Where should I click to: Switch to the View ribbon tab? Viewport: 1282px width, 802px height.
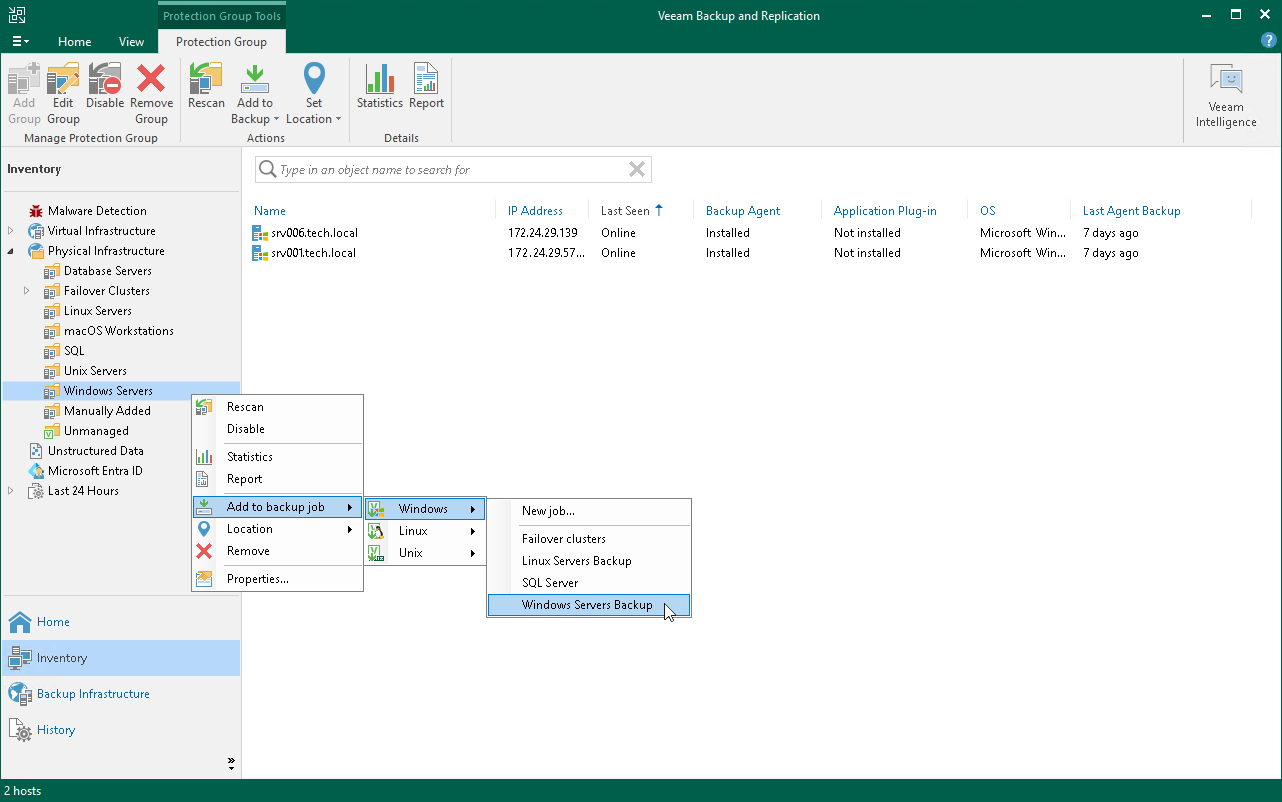[x=131, y=42]
